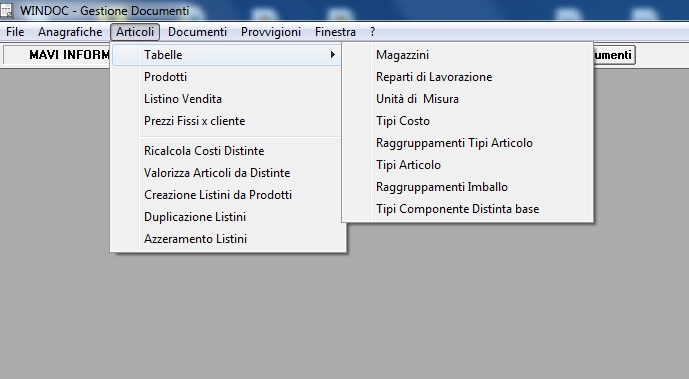The height and width of the screenshot is (379, 689).
Task: Run Ricalcola Costi Distinte
Action: pos(227,151)
